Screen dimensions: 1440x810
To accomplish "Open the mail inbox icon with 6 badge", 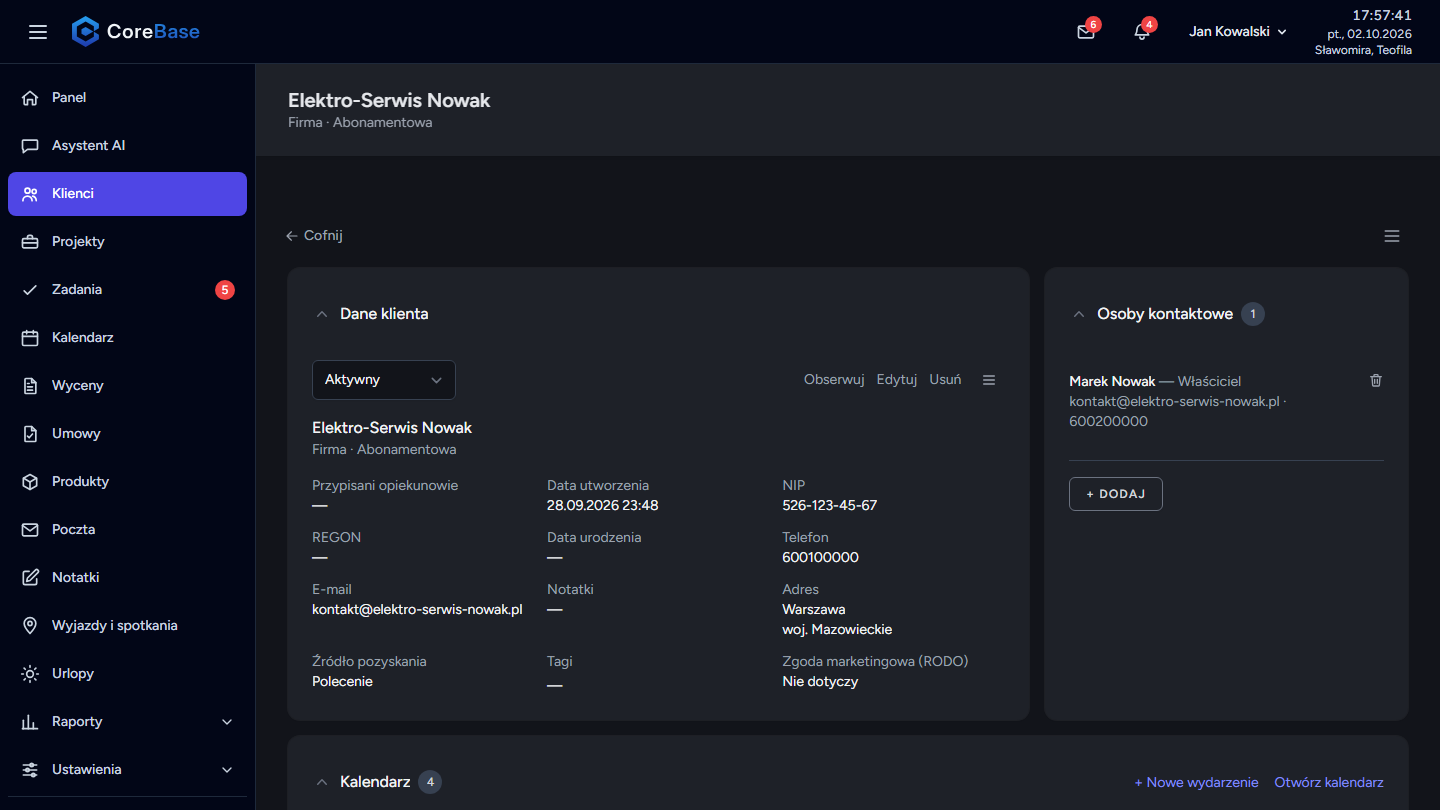I will (x=1086, y=32).
